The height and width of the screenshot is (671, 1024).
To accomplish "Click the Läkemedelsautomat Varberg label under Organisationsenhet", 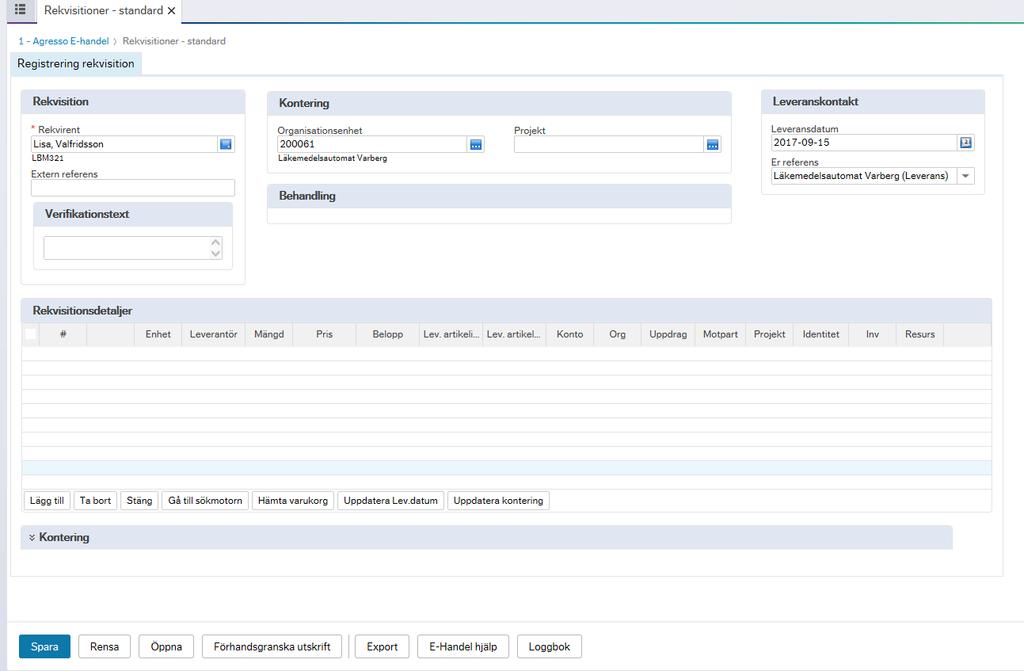I will pyautogui.click(x=332, y=158).
